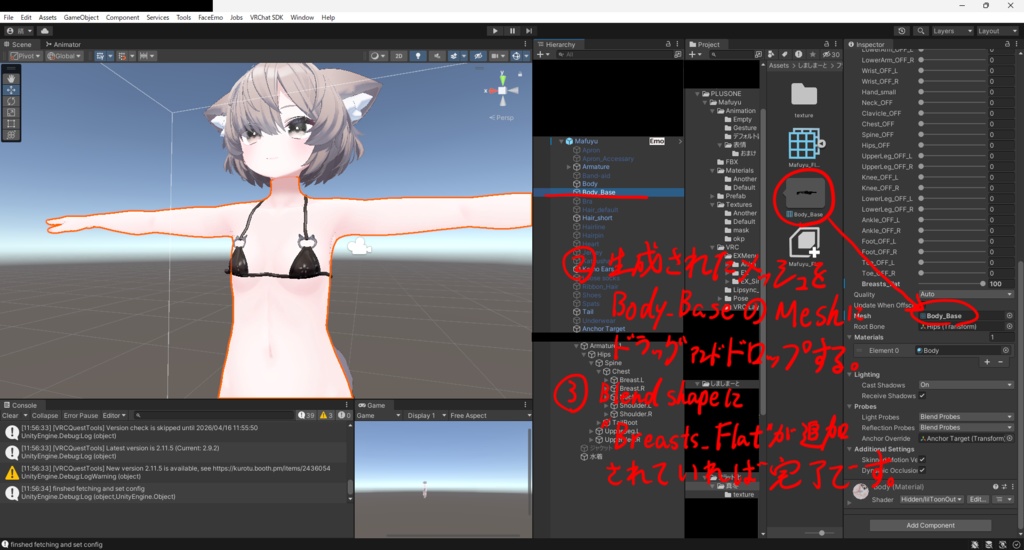Adjust the Chest_OFF blend shape slider
The width and height of the screenshot is (1024, 550).
click(952, 124)
